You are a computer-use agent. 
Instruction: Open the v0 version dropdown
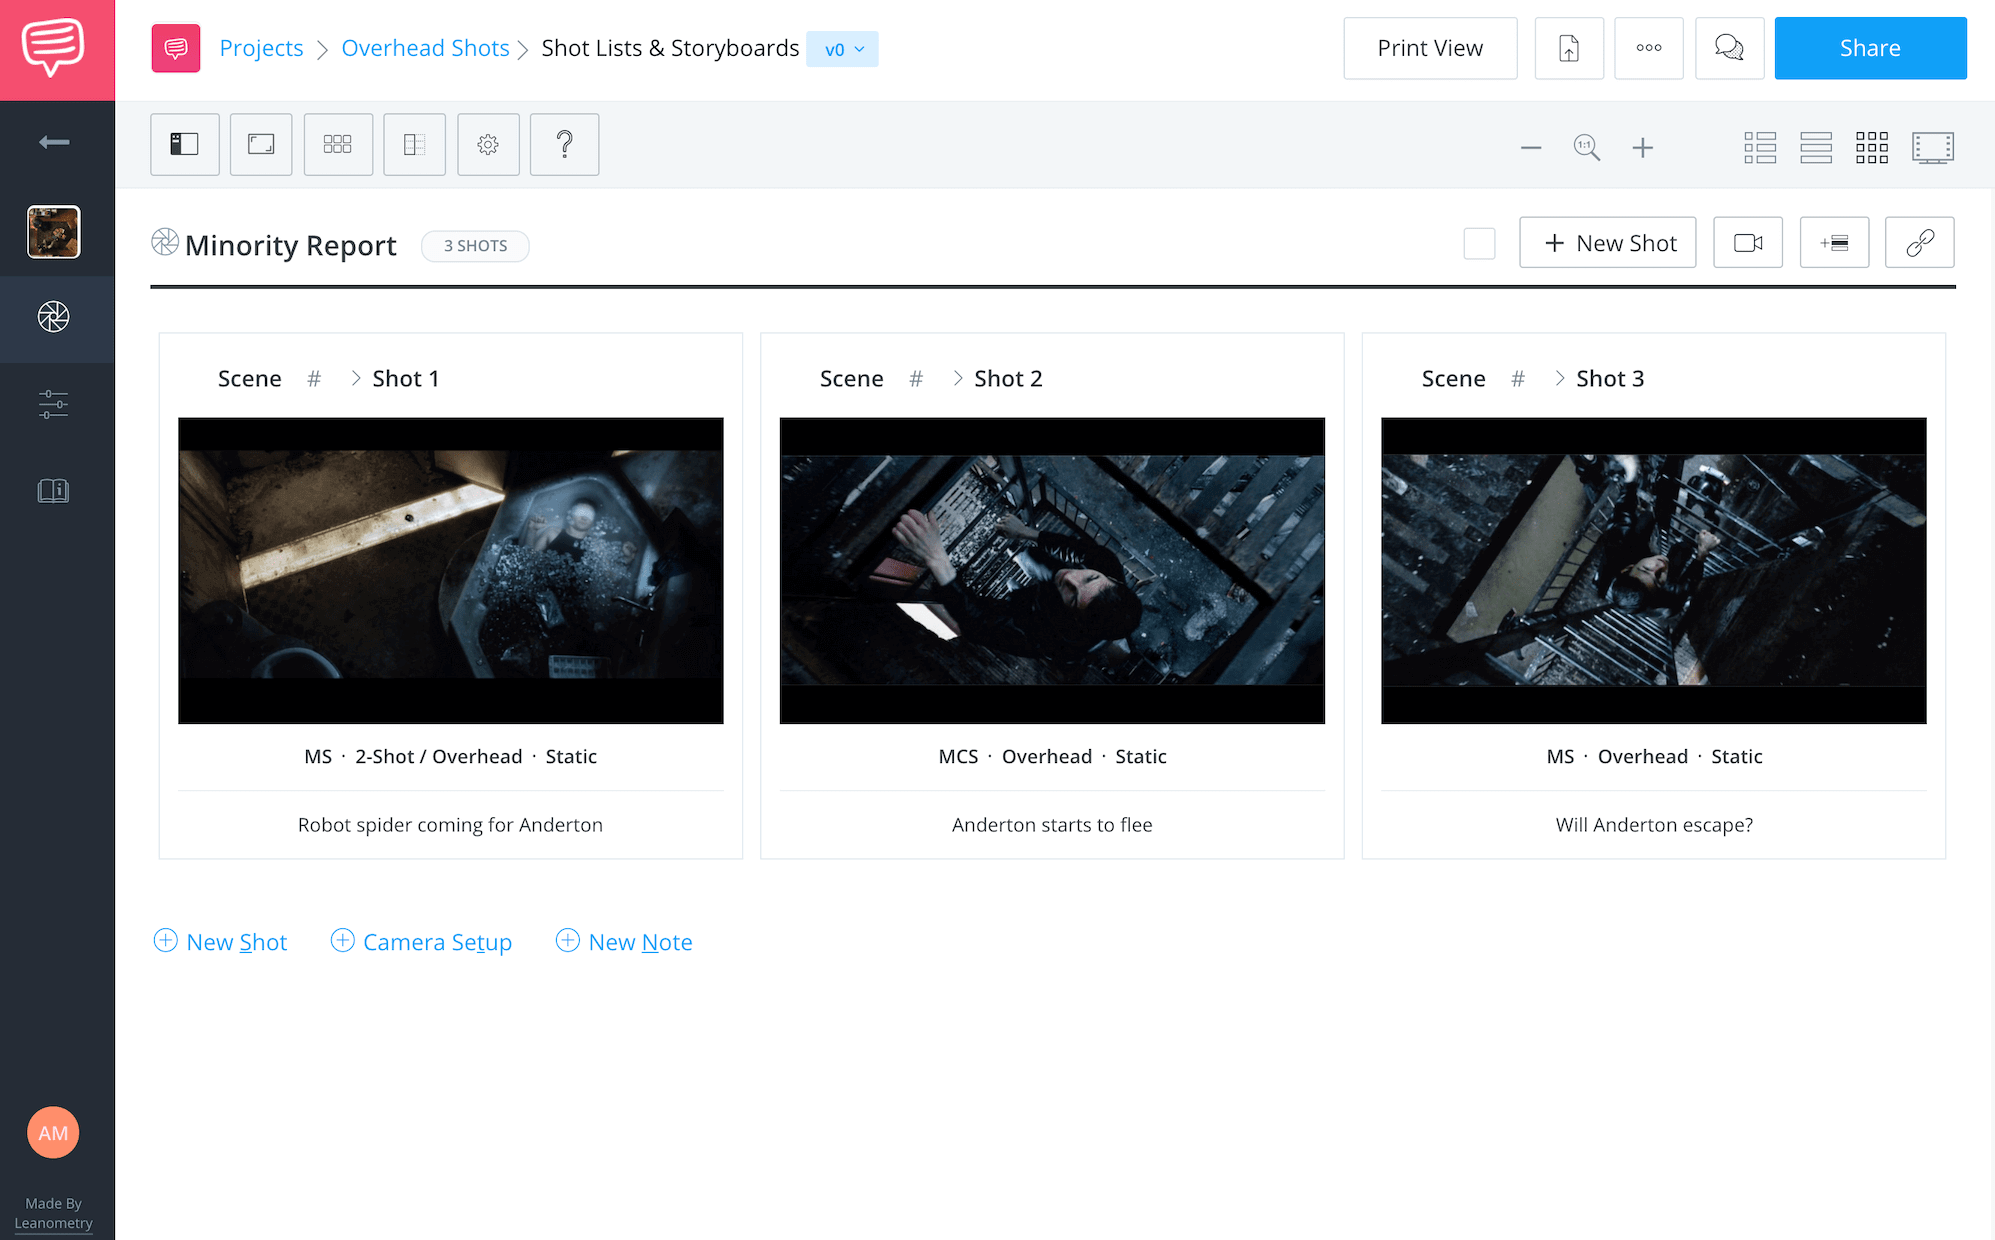[842, 48]
